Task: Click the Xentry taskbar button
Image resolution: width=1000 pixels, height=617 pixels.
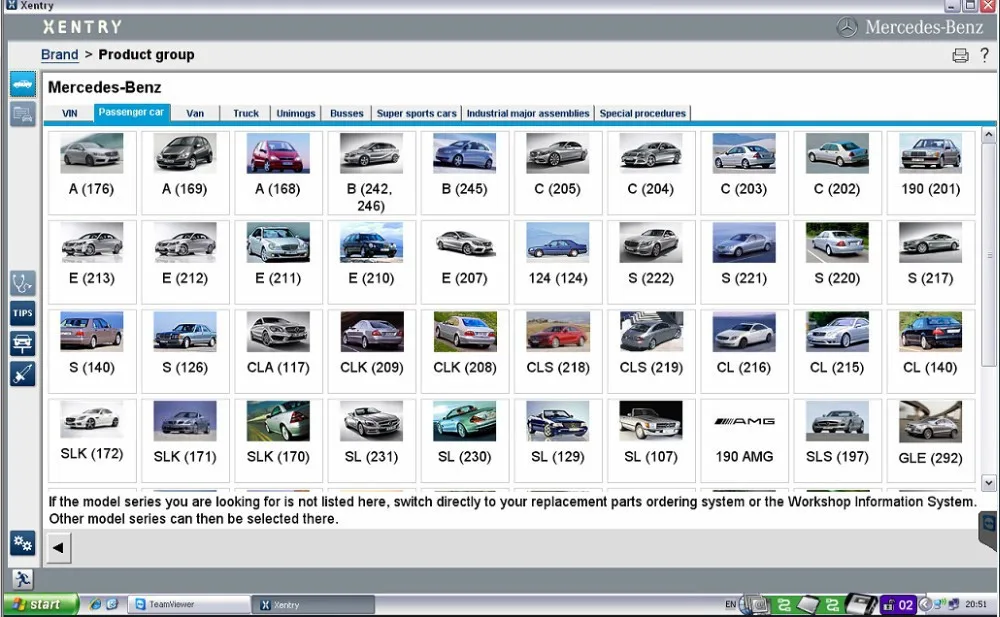Action: tap(313, 604)
